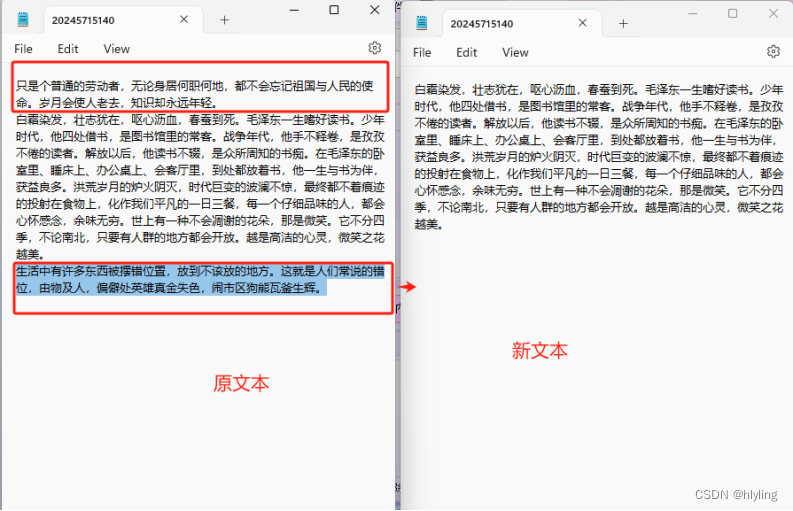Click highlighted line starting 生活中有许多东西 in left window
Image resolution: width=793 pixels, height=511 pixels.
[x=200, y=272]
